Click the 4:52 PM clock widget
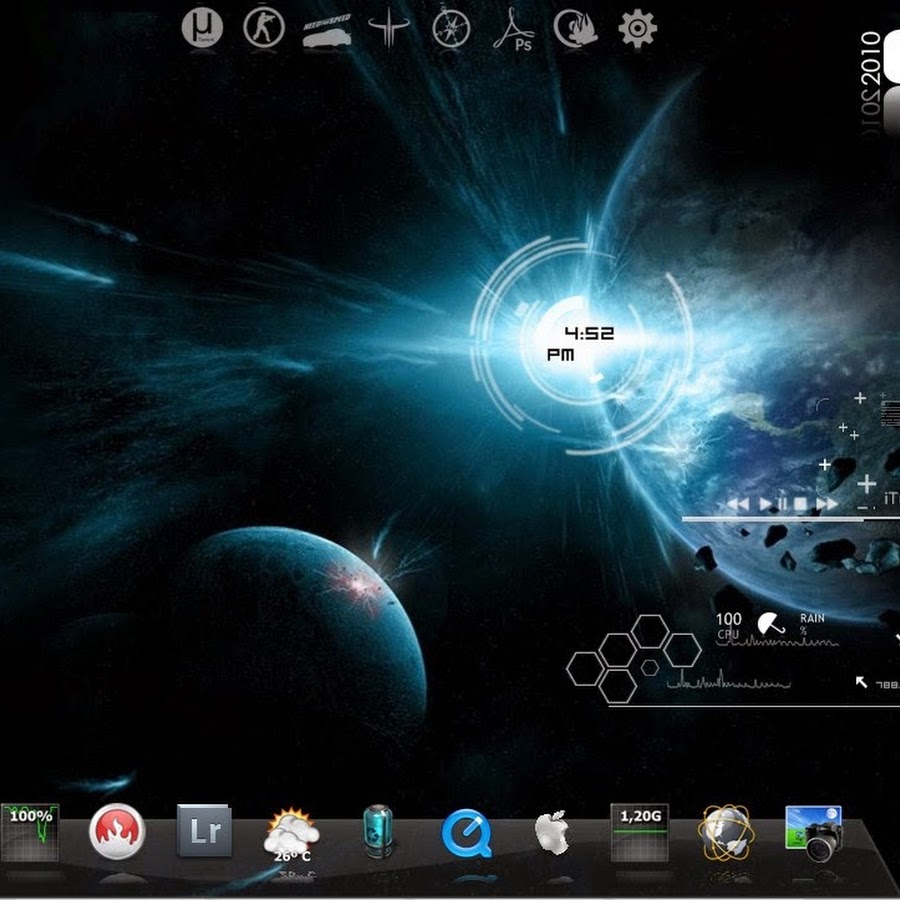 pyautogui.click(x=580, y=343)
